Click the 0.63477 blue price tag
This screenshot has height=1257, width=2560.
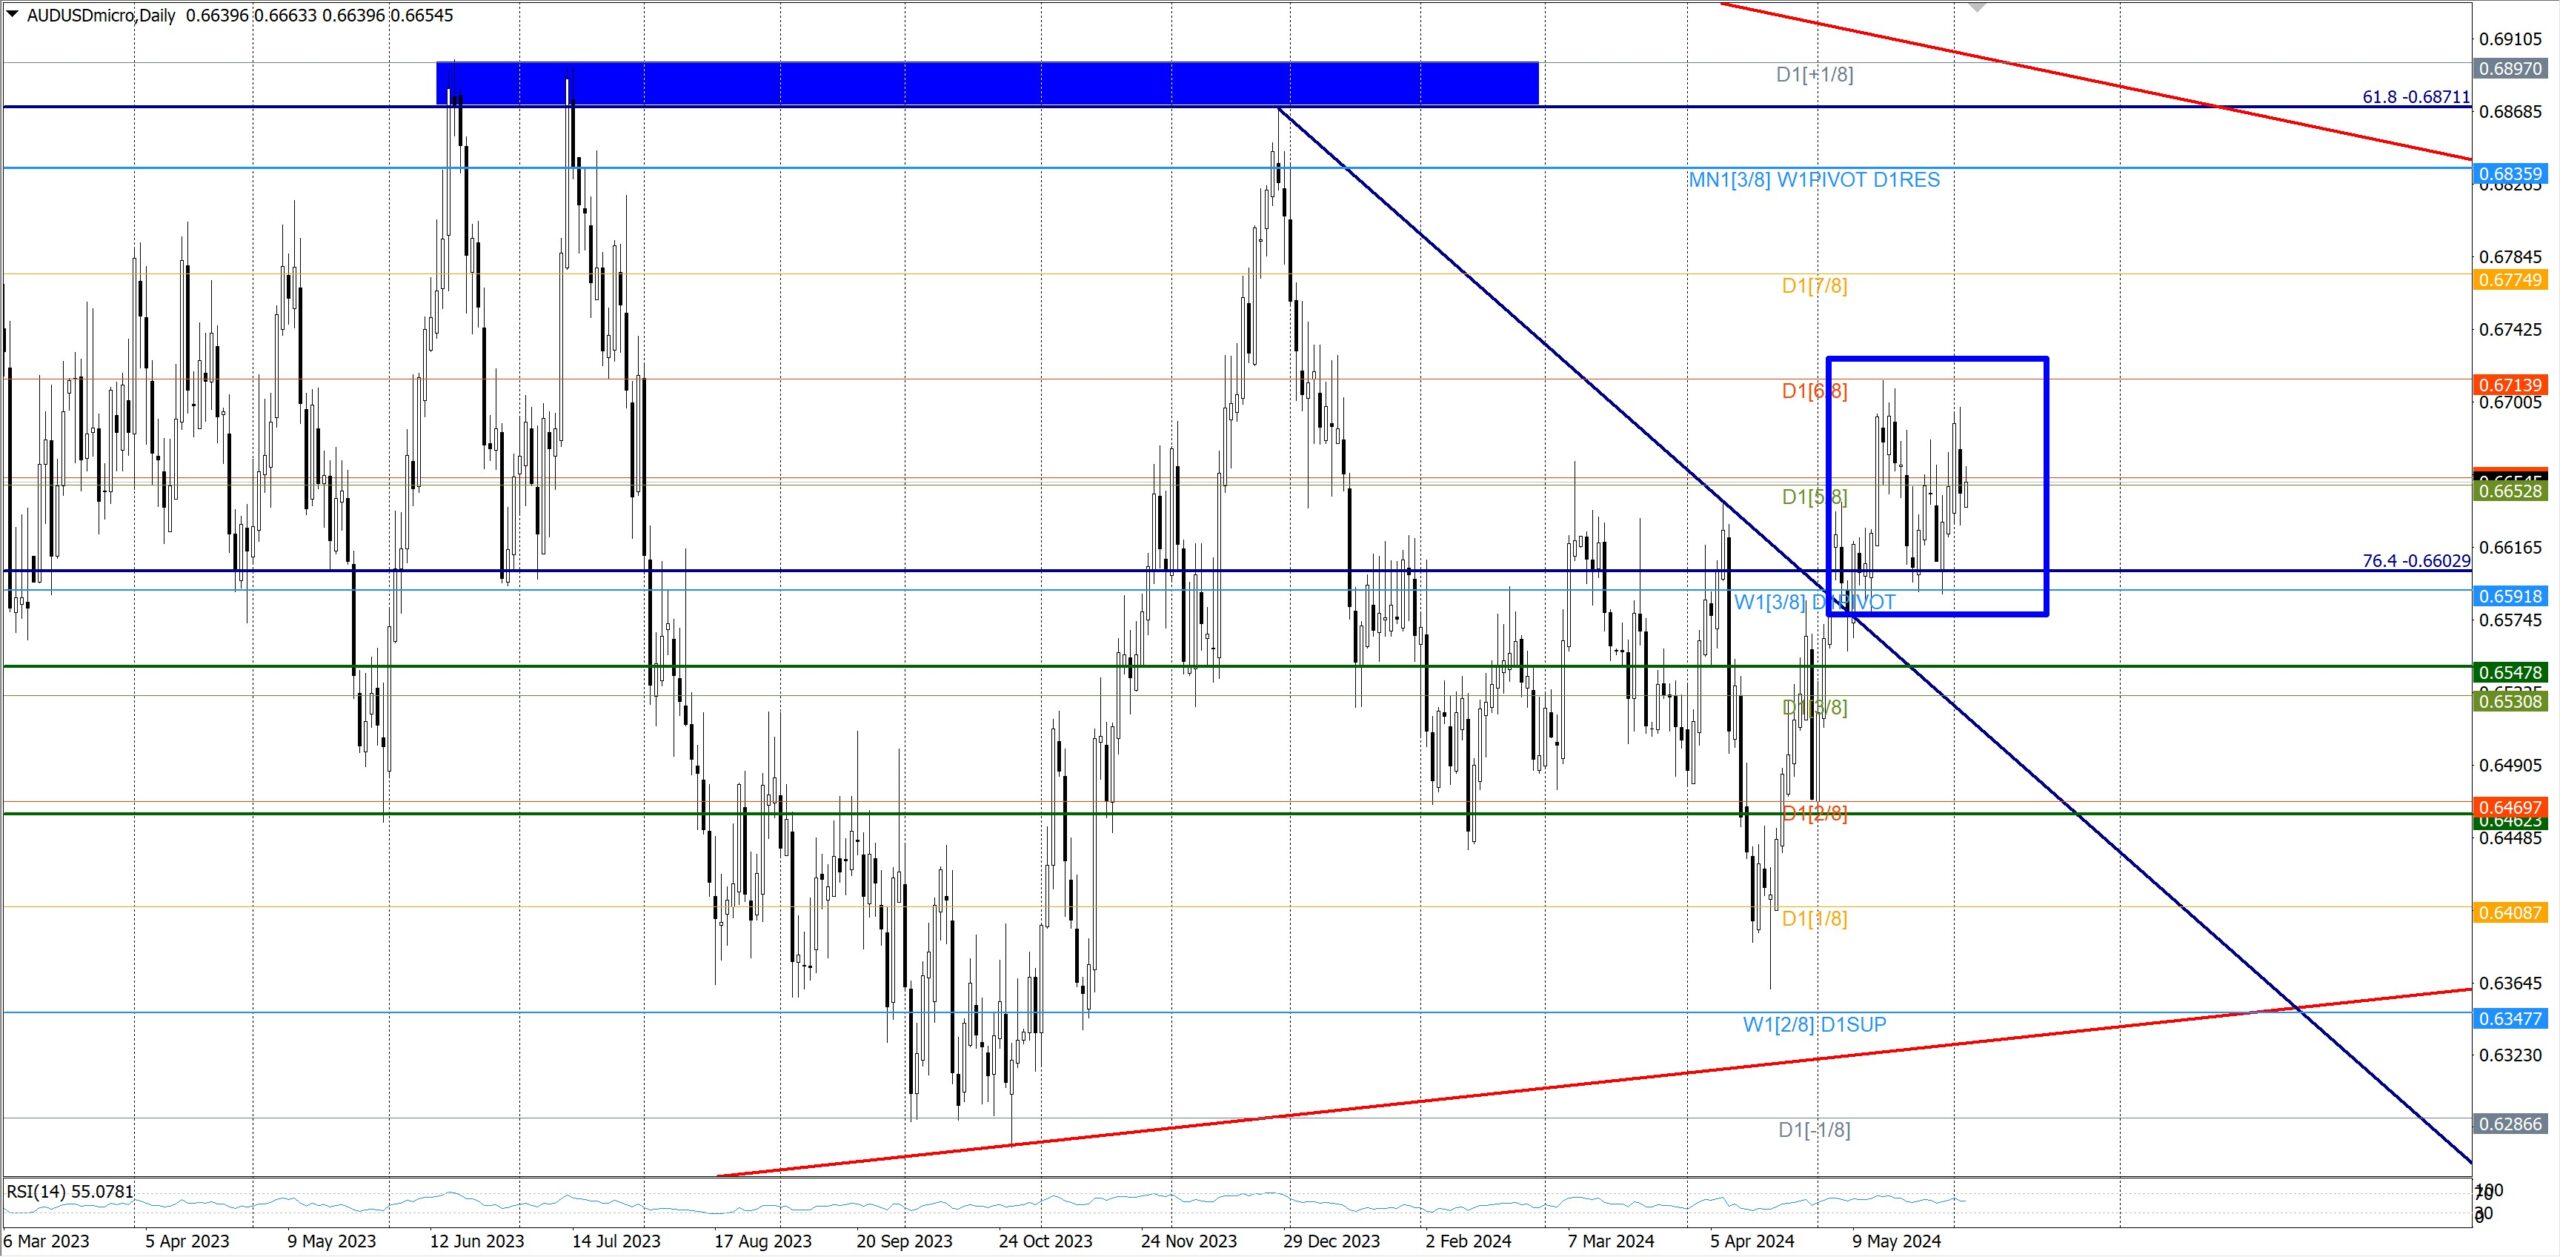[x=2509, y=1019]
